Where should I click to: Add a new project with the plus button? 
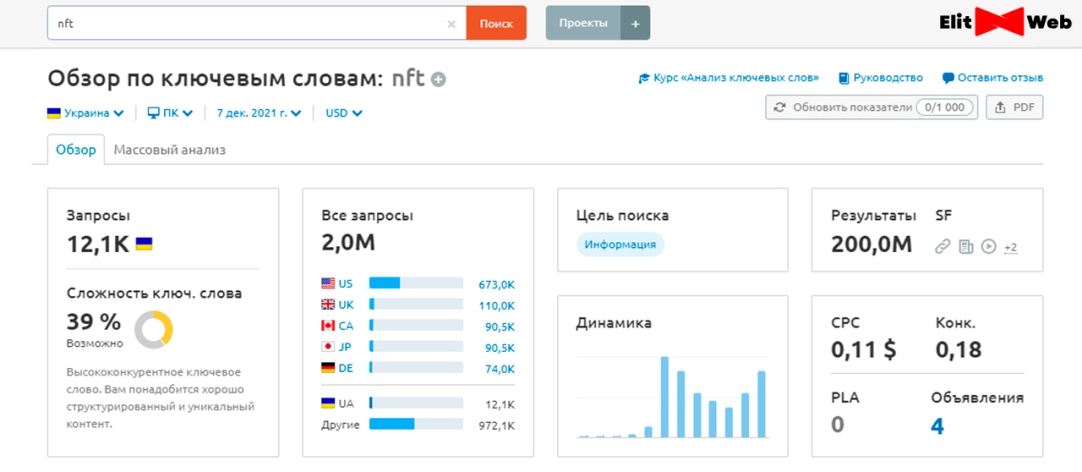[x=636, y=23]
